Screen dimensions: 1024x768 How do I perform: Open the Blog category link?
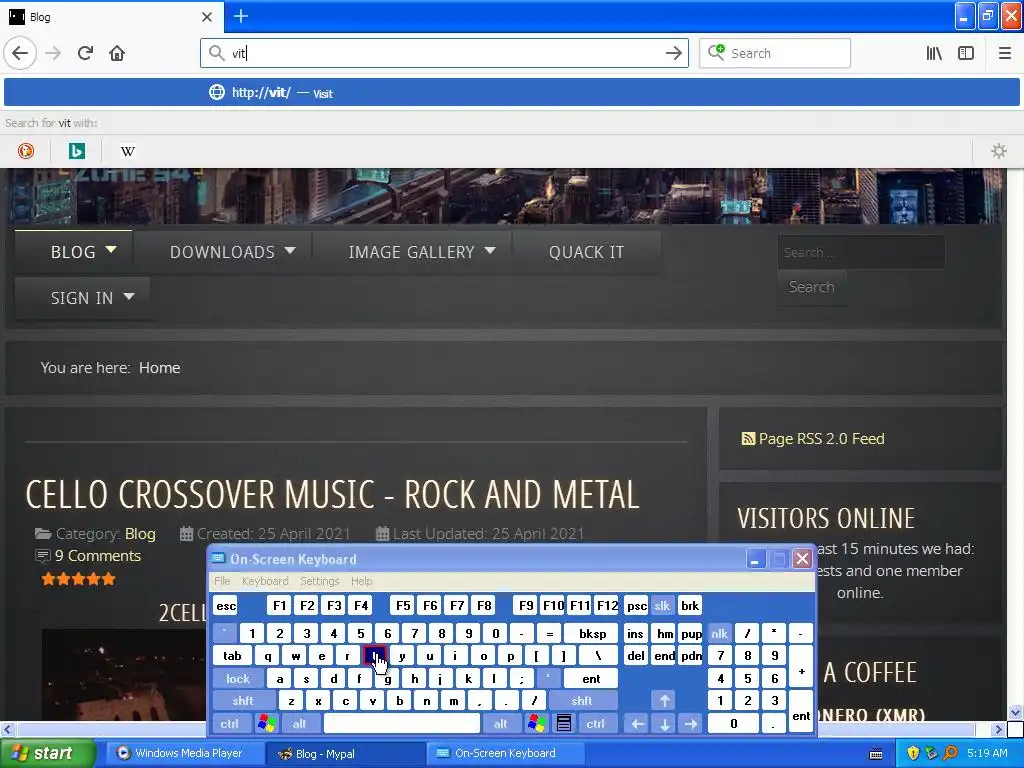coord(140,534)
